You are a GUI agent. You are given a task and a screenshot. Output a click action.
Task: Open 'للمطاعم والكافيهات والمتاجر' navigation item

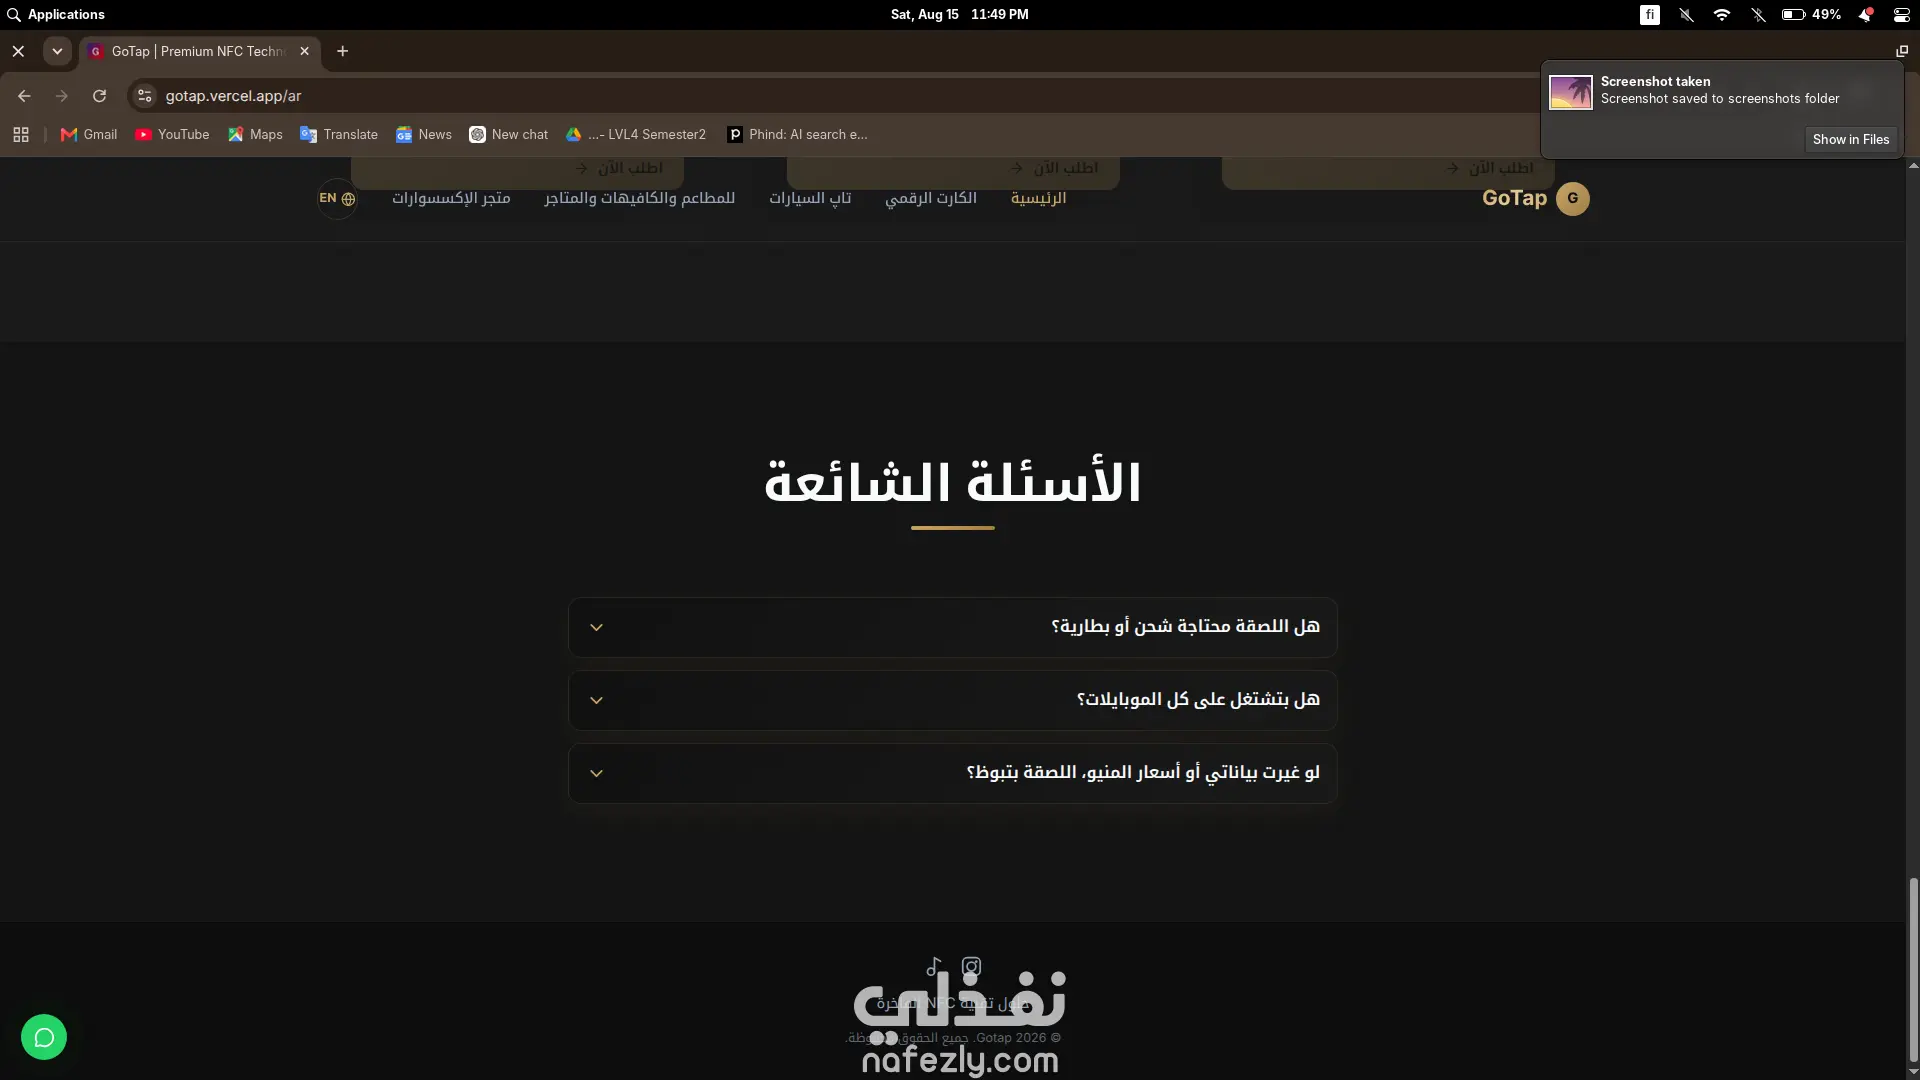pos(640,198)
